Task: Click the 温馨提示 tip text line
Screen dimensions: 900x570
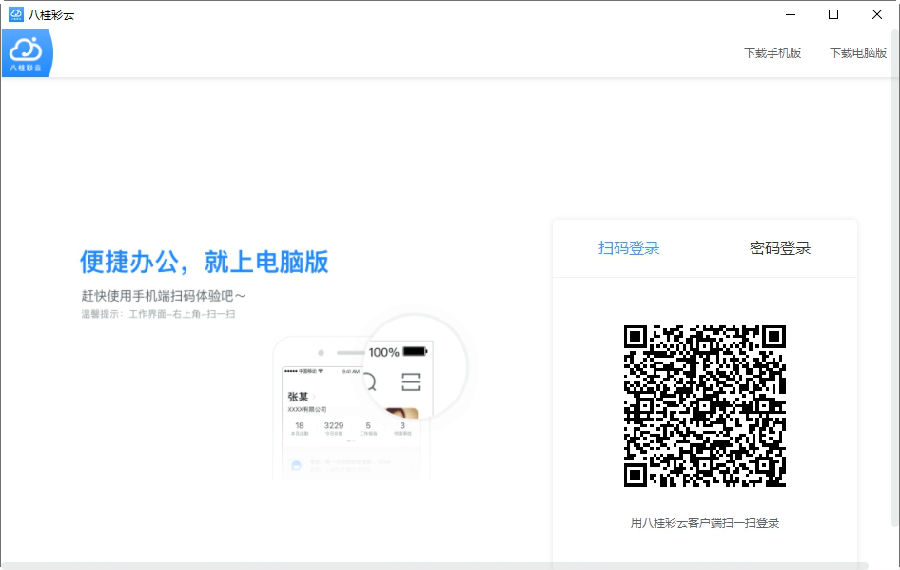Action: [x=158, y=314]
